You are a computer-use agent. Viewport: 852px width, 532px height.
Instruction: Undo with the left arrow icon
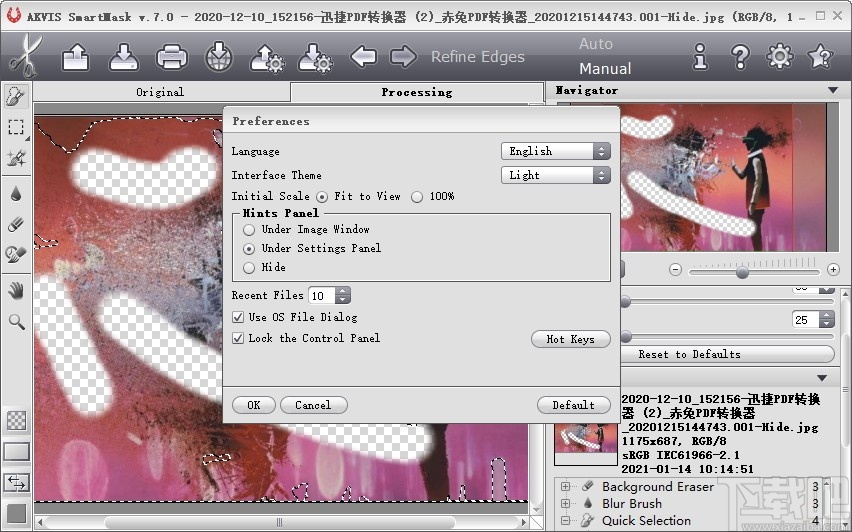click(364, 57)
